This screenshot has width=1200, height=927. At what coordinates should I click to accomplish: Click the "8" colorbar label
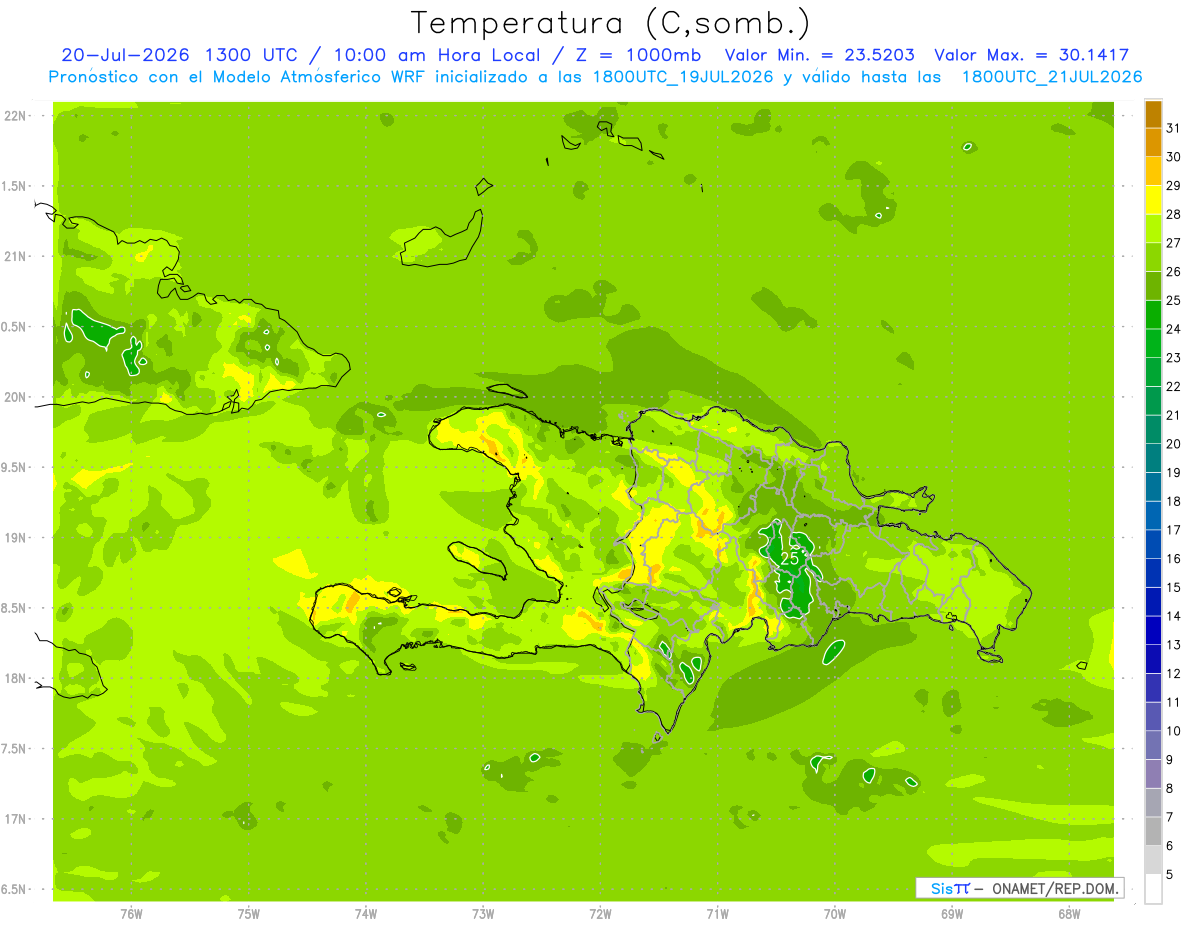(x=1170, y=788)
